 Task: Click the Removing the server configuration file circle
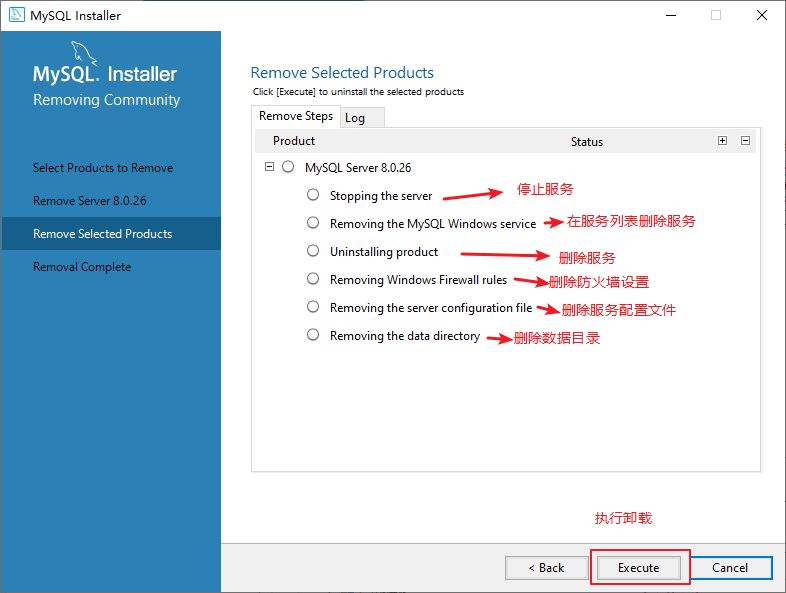[313, 307]
